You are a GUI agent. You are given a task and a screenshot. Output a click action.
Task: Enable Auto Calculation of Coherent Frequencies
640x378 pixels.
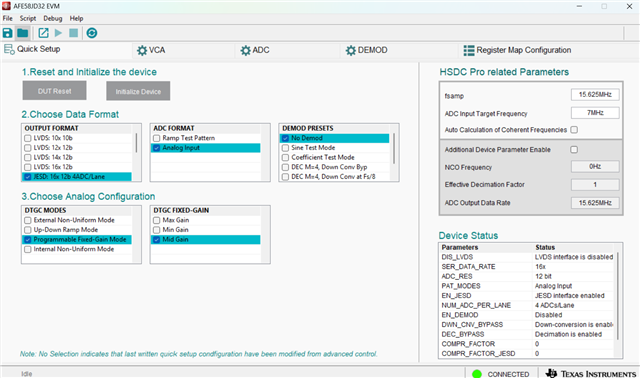(x=574, y=130)
